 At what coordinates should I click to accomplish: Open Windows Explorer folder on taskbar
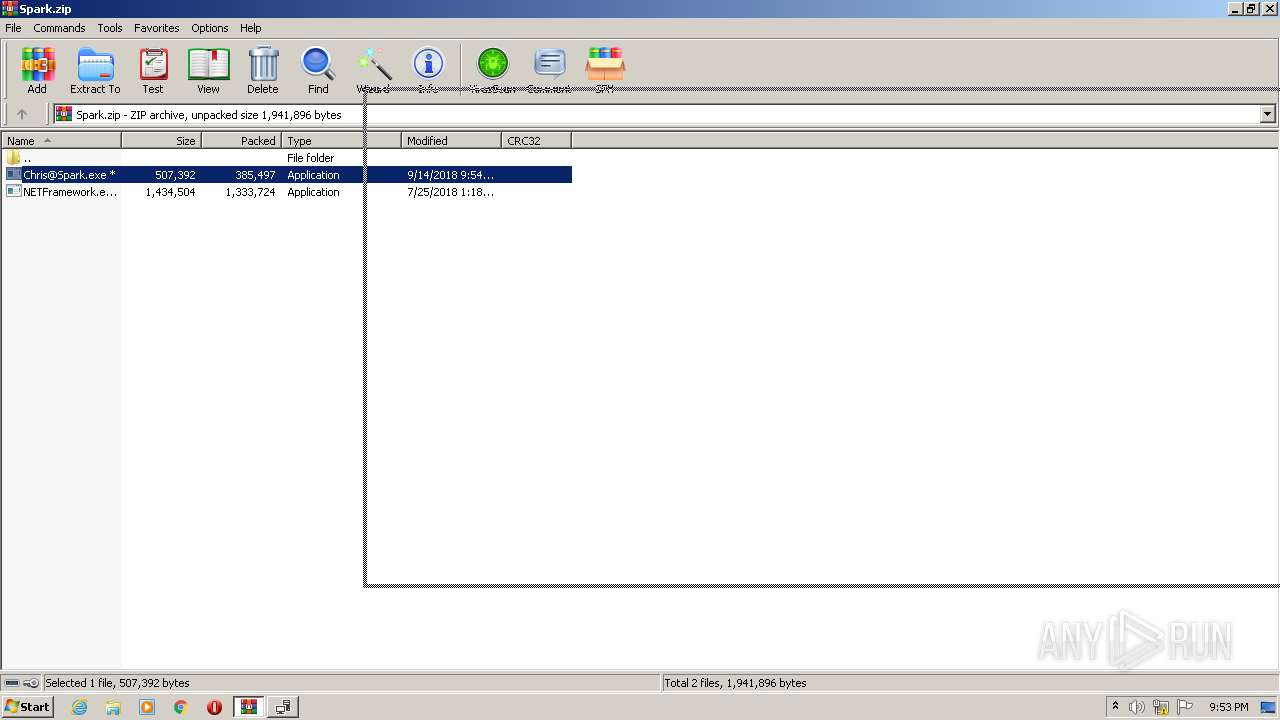tap(113, 707)
